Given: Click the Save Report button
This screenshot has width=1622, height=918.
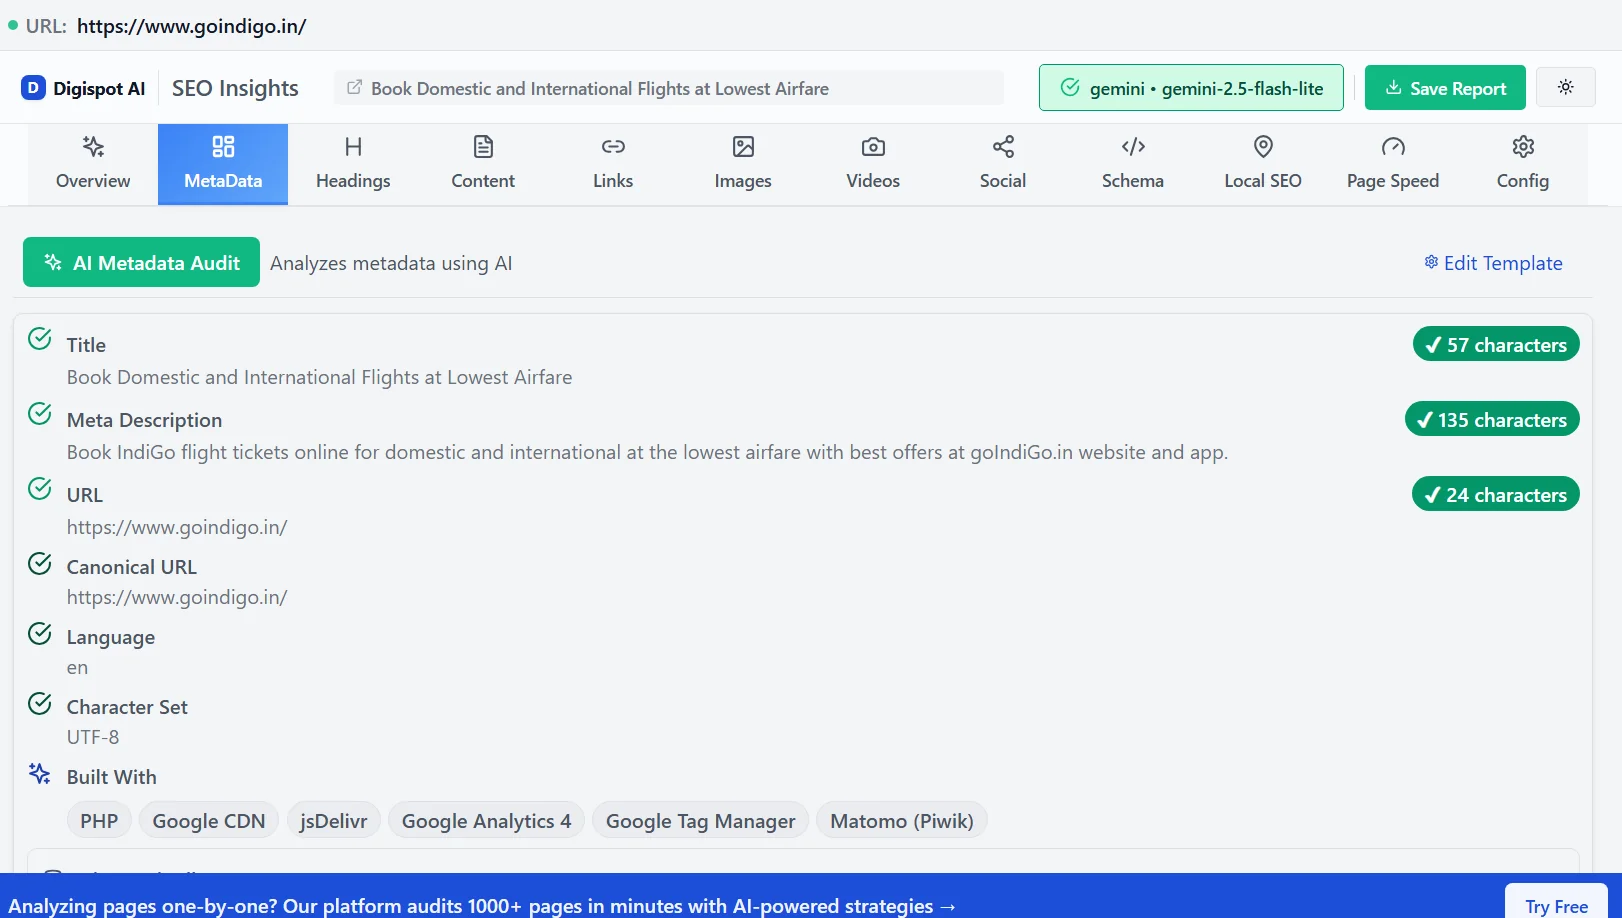Looking at the screenshot, I should [1445, 88].
